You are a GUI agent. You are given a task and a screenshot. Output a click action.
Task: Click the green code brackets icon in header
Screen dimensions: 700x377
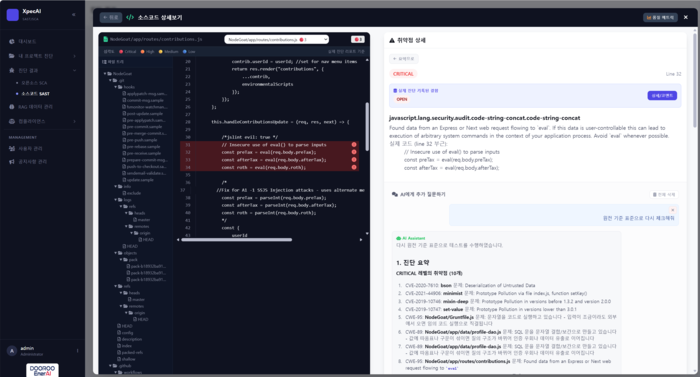pyautogui.click(x=130, y=17)
